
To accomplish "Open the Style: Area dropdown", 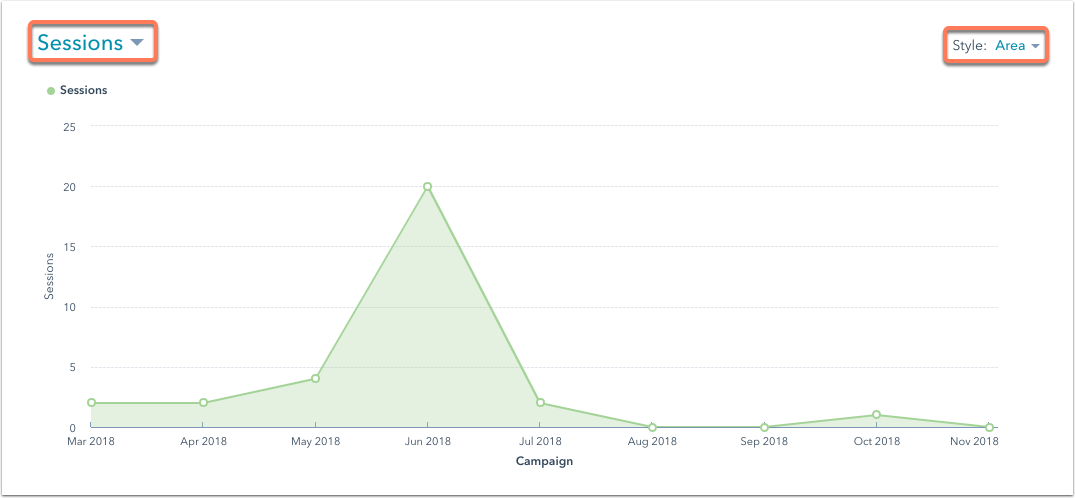I will (x=996, y=46).
